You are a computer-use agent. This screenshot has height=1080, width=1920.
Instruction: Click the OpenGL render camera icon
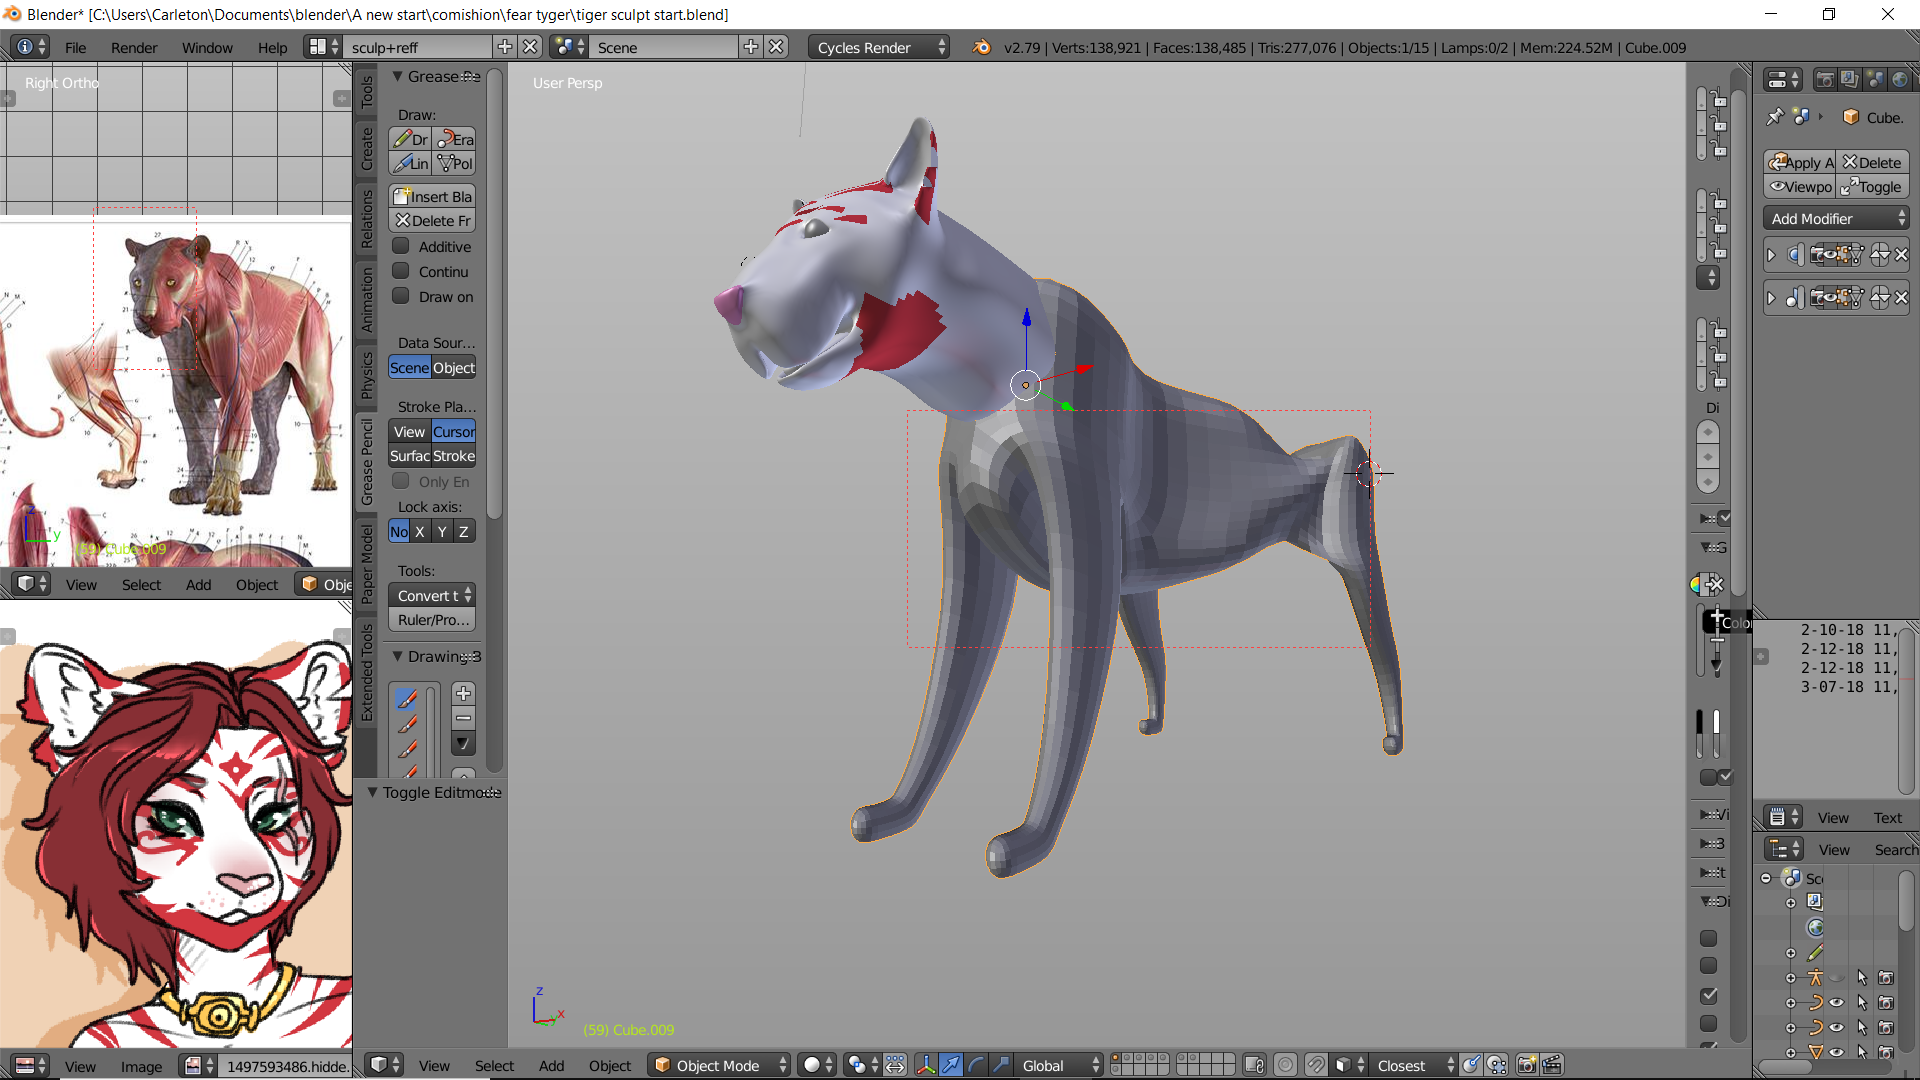pyautogui.click(x=1526, y=1065)
